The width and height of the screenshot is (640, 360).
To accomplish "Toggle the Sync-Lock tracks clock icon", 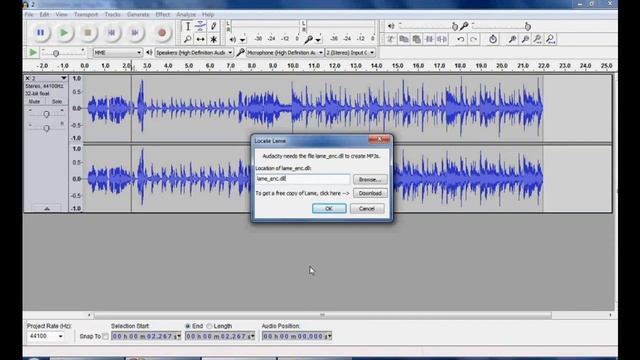I will point(493,39).
